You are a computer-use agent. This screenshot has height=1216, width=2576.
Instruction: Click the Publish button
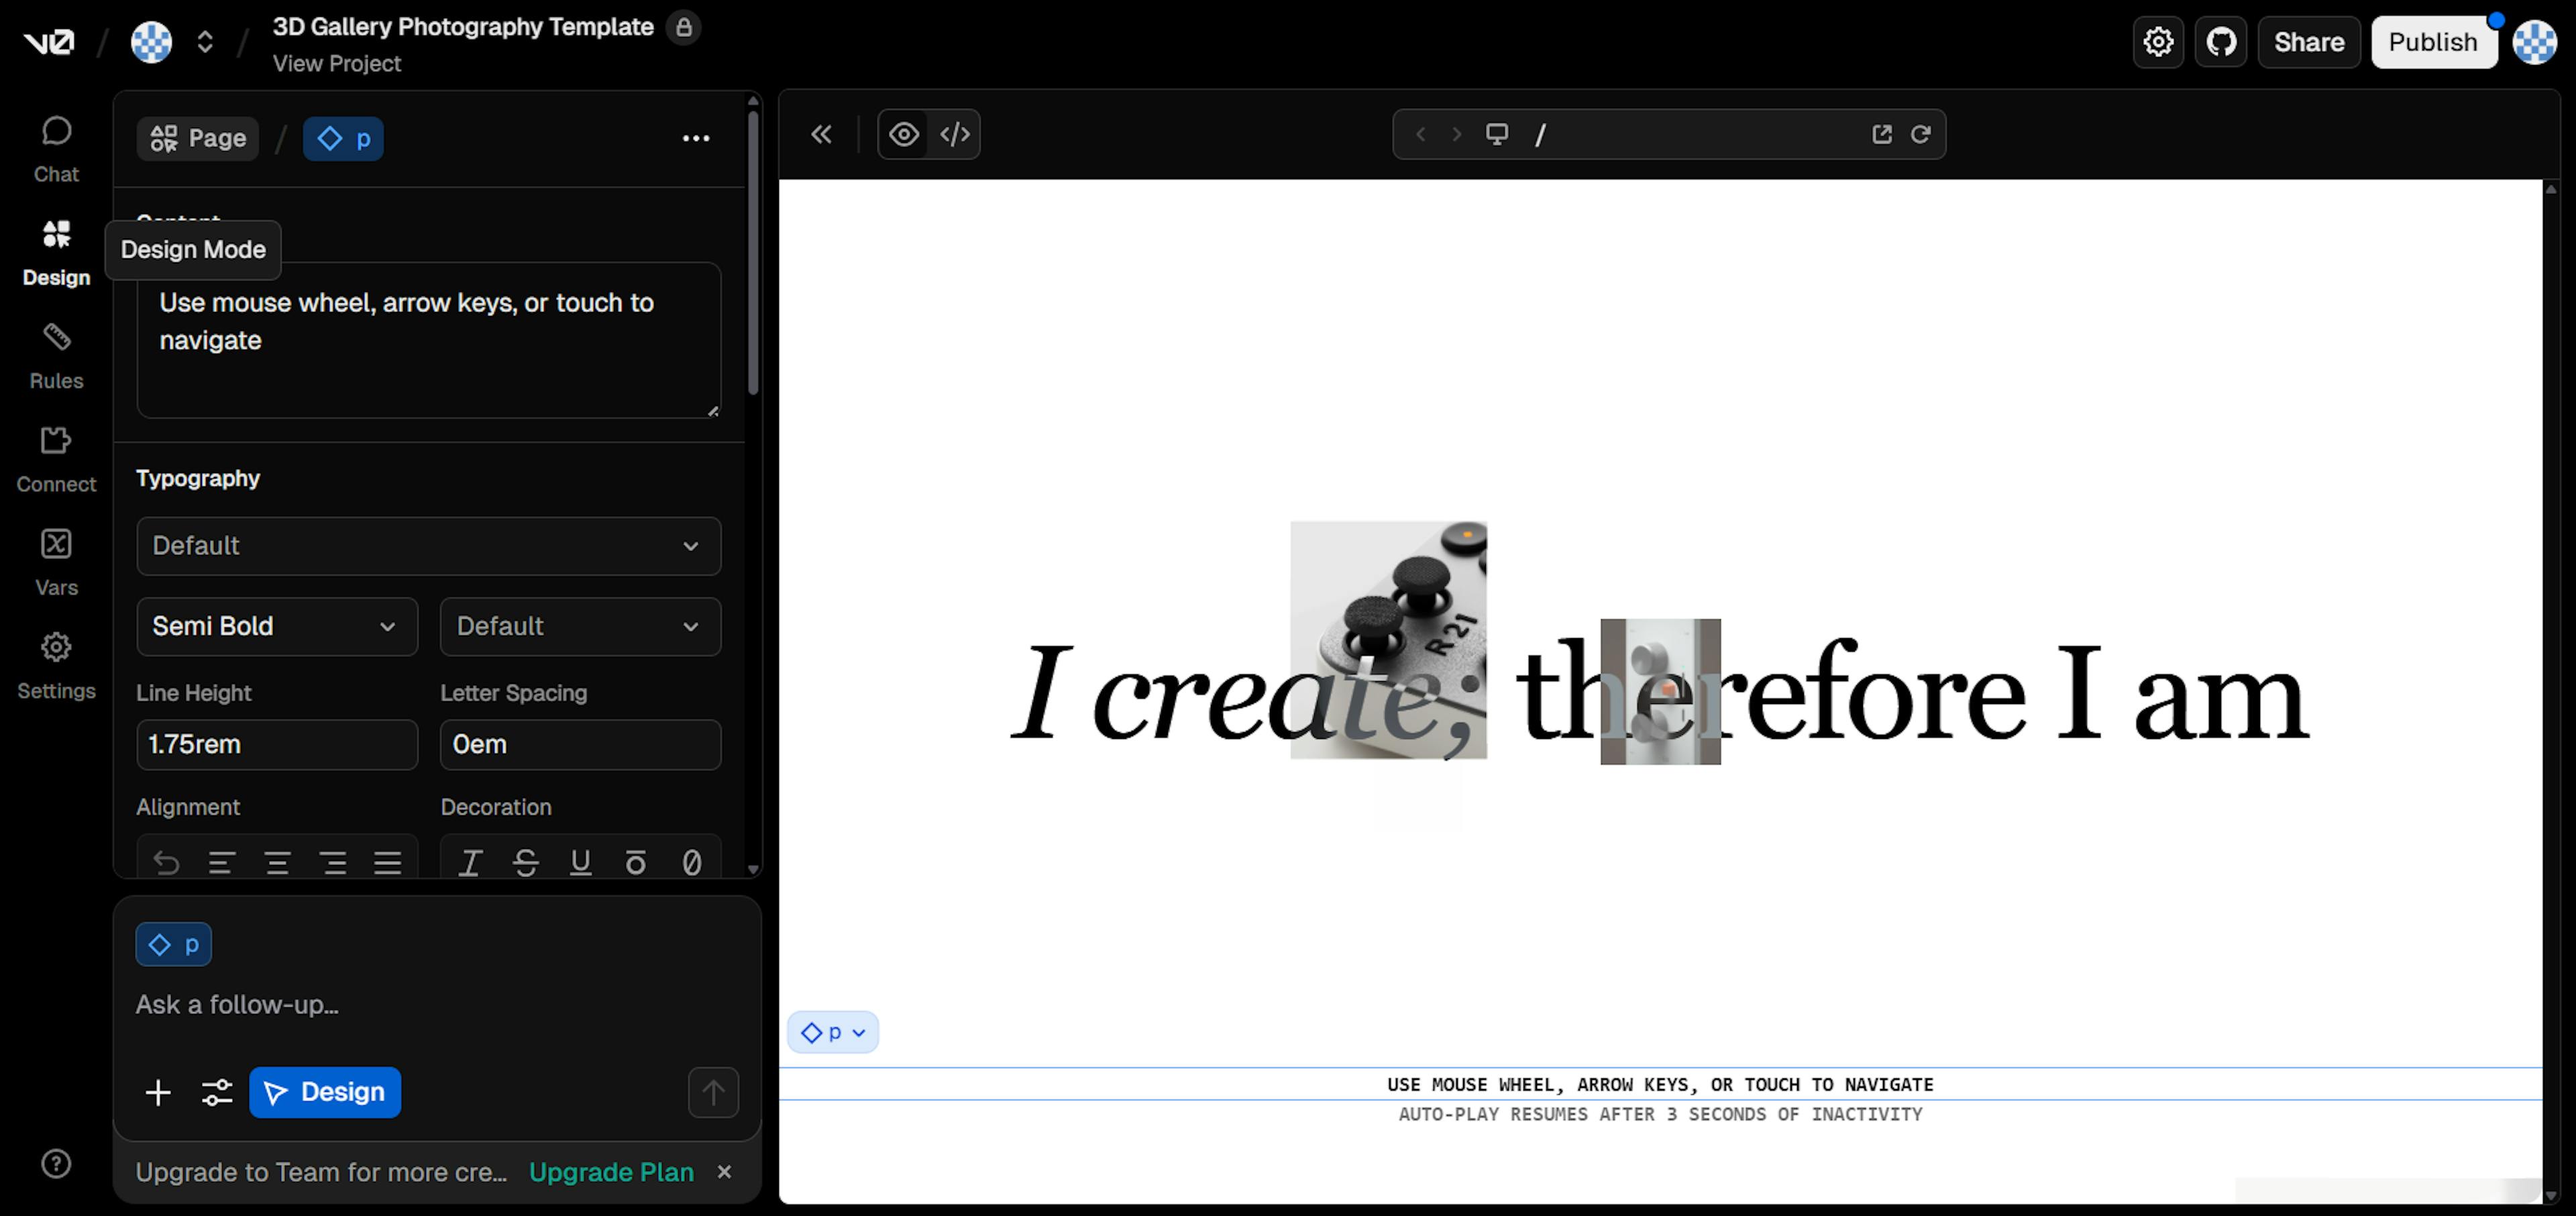pos(2432,42)
